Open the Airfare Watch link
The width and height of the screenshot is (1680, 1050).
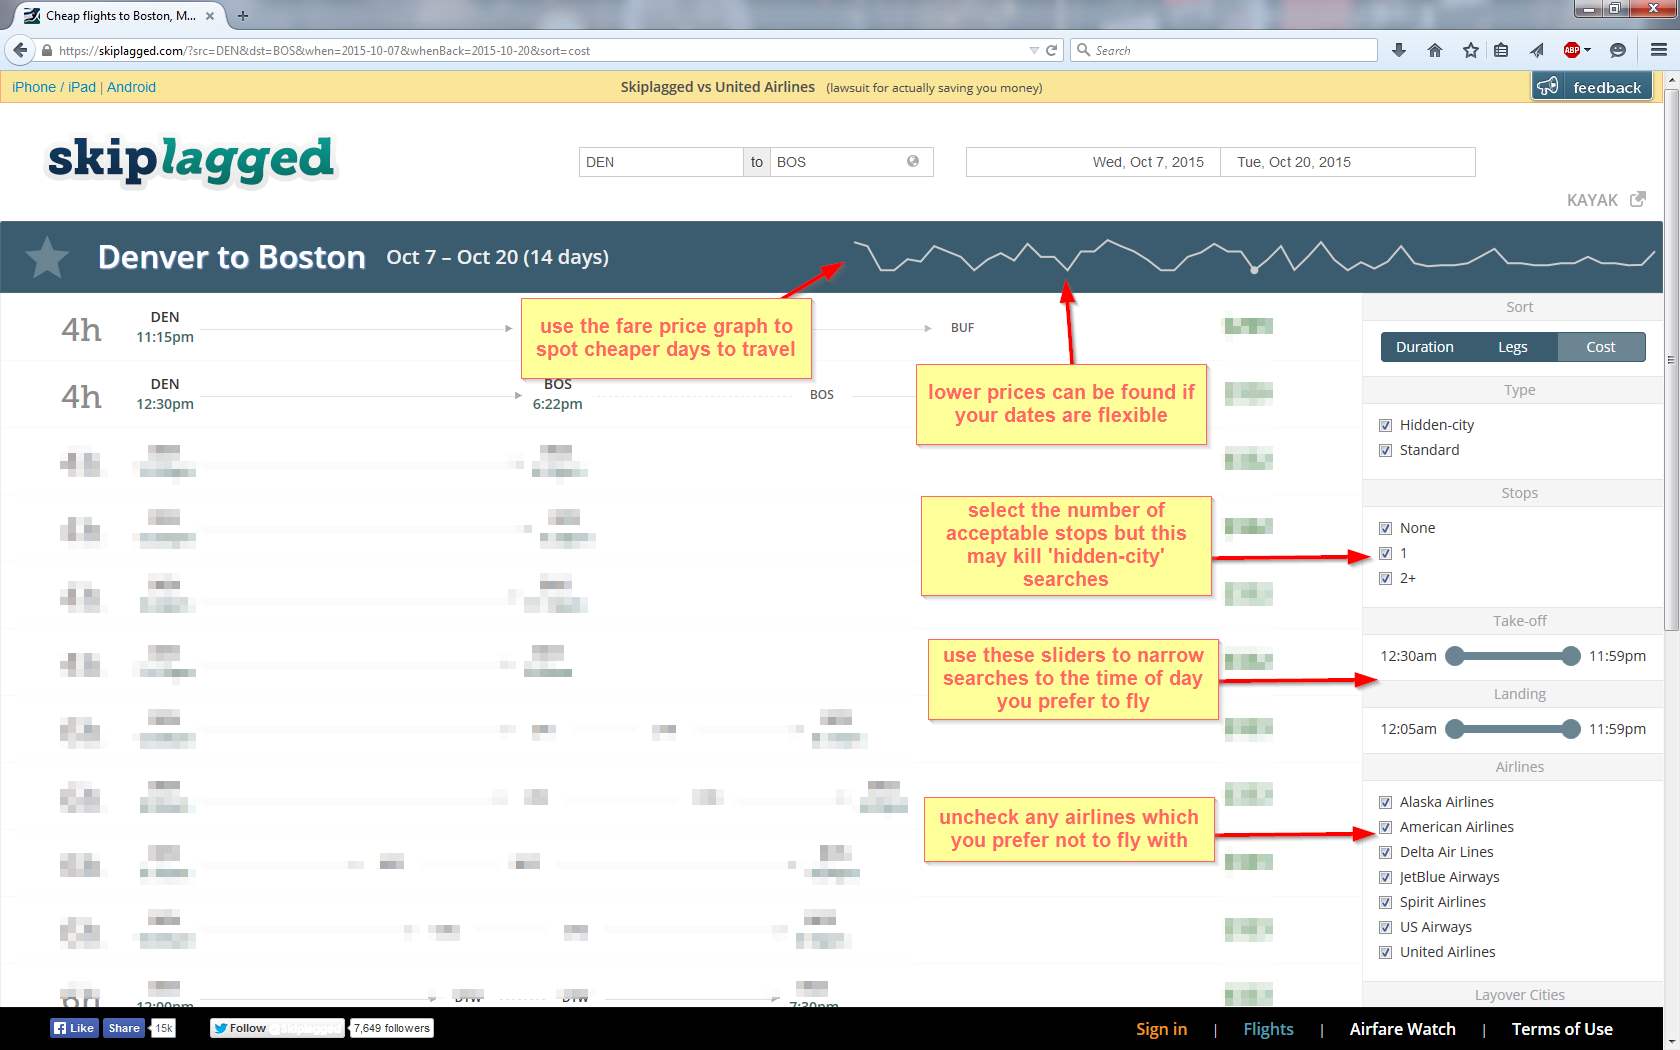(x=1402, y=1029)
